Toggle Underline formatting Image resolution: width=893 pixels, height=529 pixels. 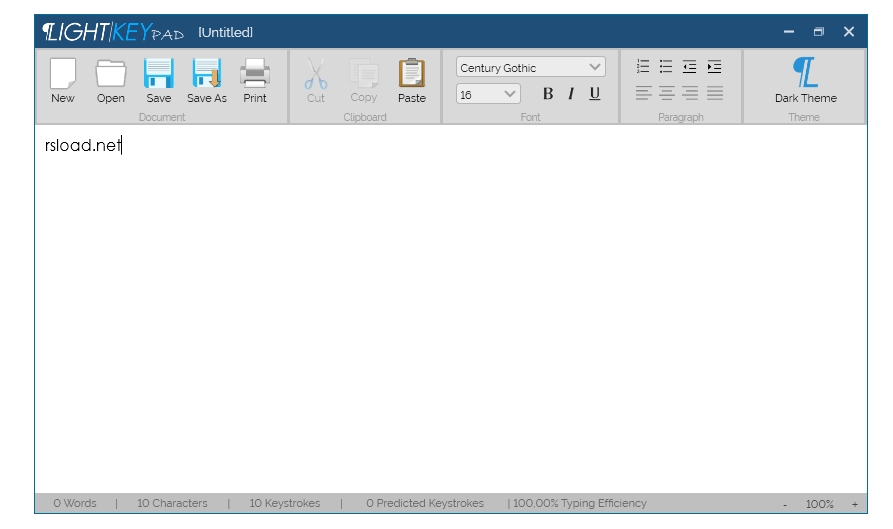point(595,93)
